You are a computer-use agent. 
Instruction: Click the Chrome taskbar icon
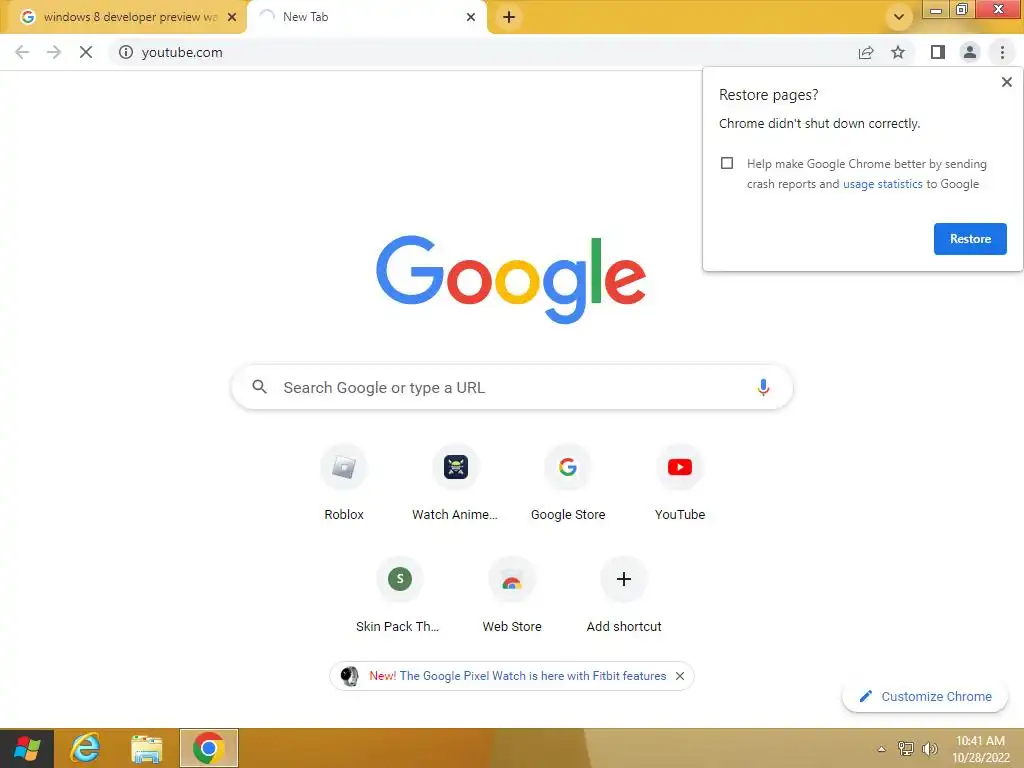click(x=209, y=748)
